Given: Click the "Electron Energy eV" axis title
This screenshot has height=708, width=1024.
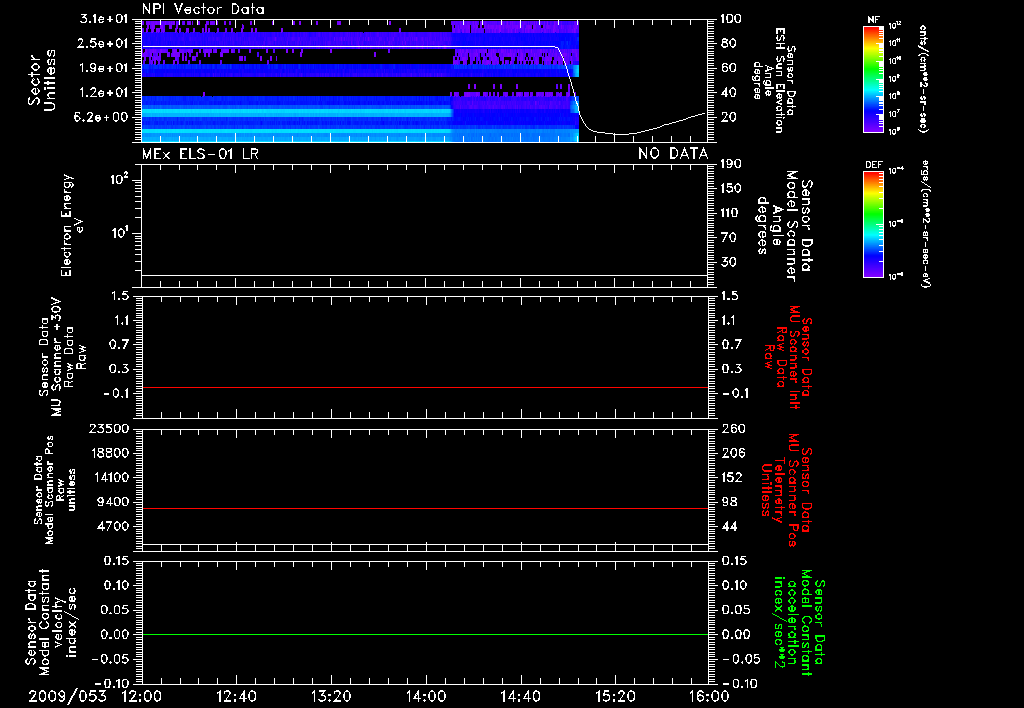Looking at the screenshot, I should tap(72, 225).
